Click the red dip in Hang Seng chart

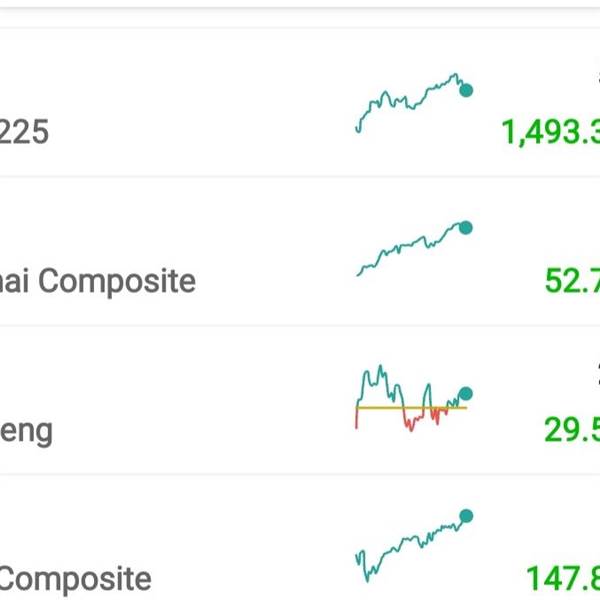point(409,423)
